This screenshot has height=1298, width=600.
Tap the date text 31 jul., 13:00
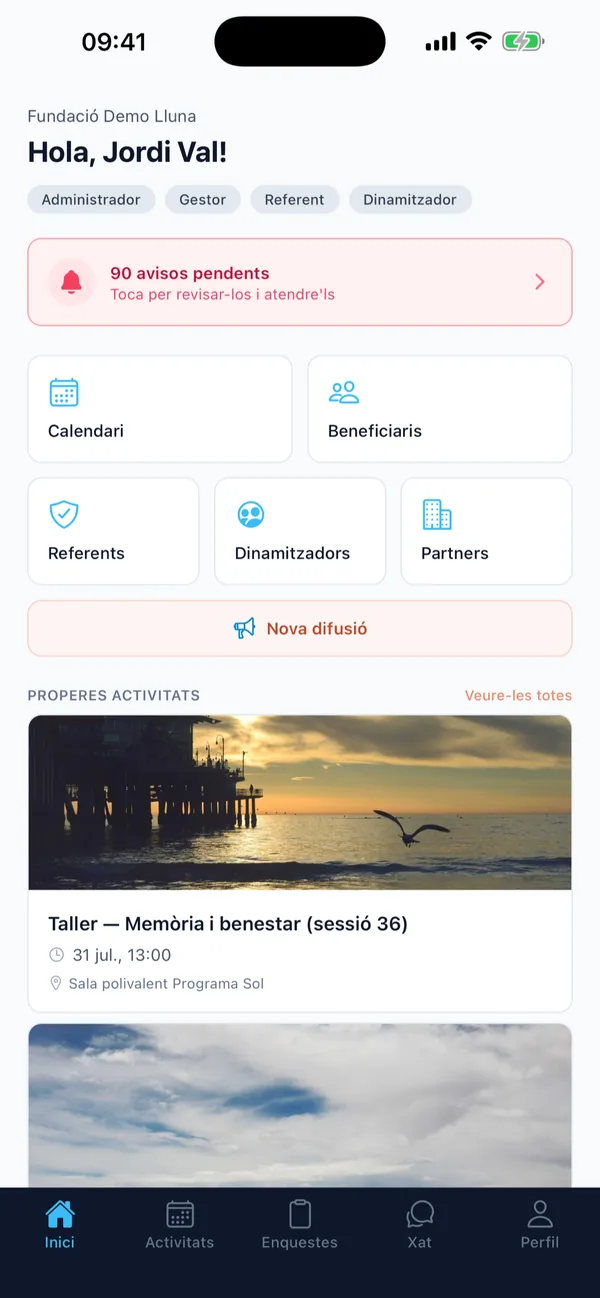(122, 955)
